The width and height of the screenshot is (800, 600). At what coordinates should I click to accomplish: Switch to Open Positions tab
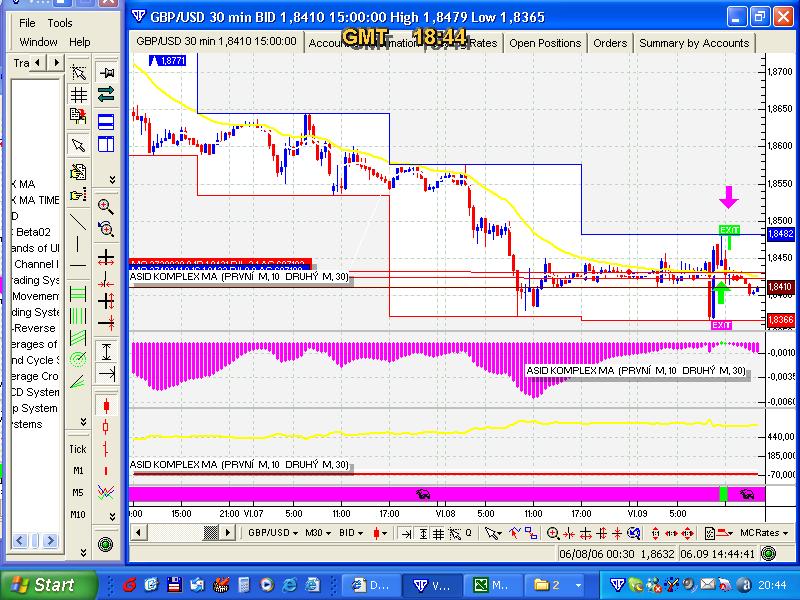(545, 43)
